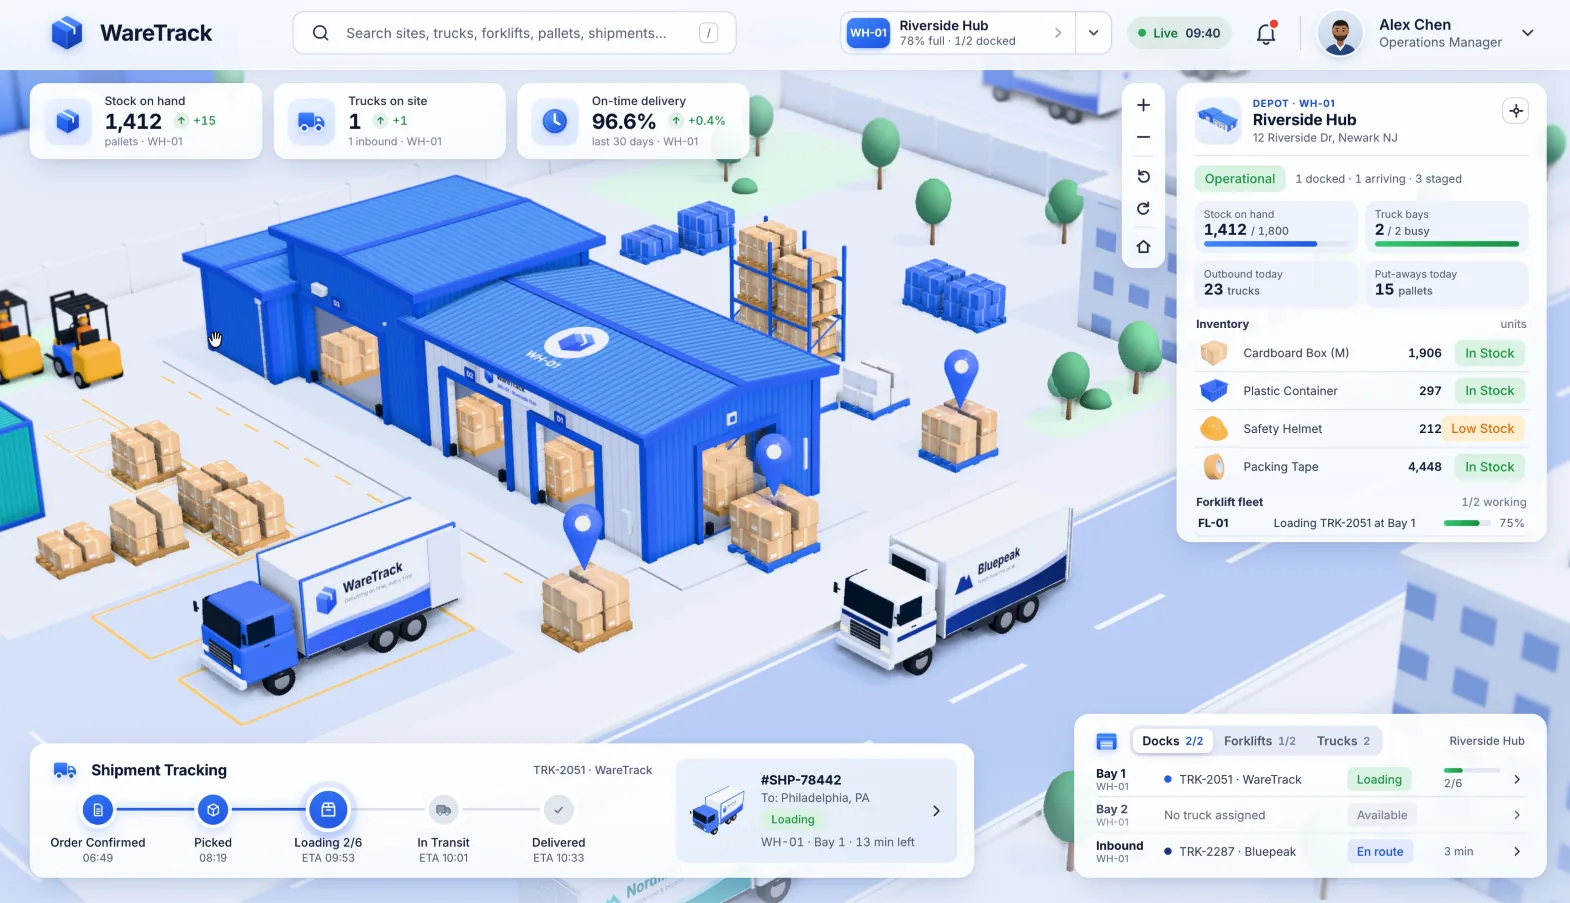
Task: Select the Picked step icon
Action: (213, 810)
